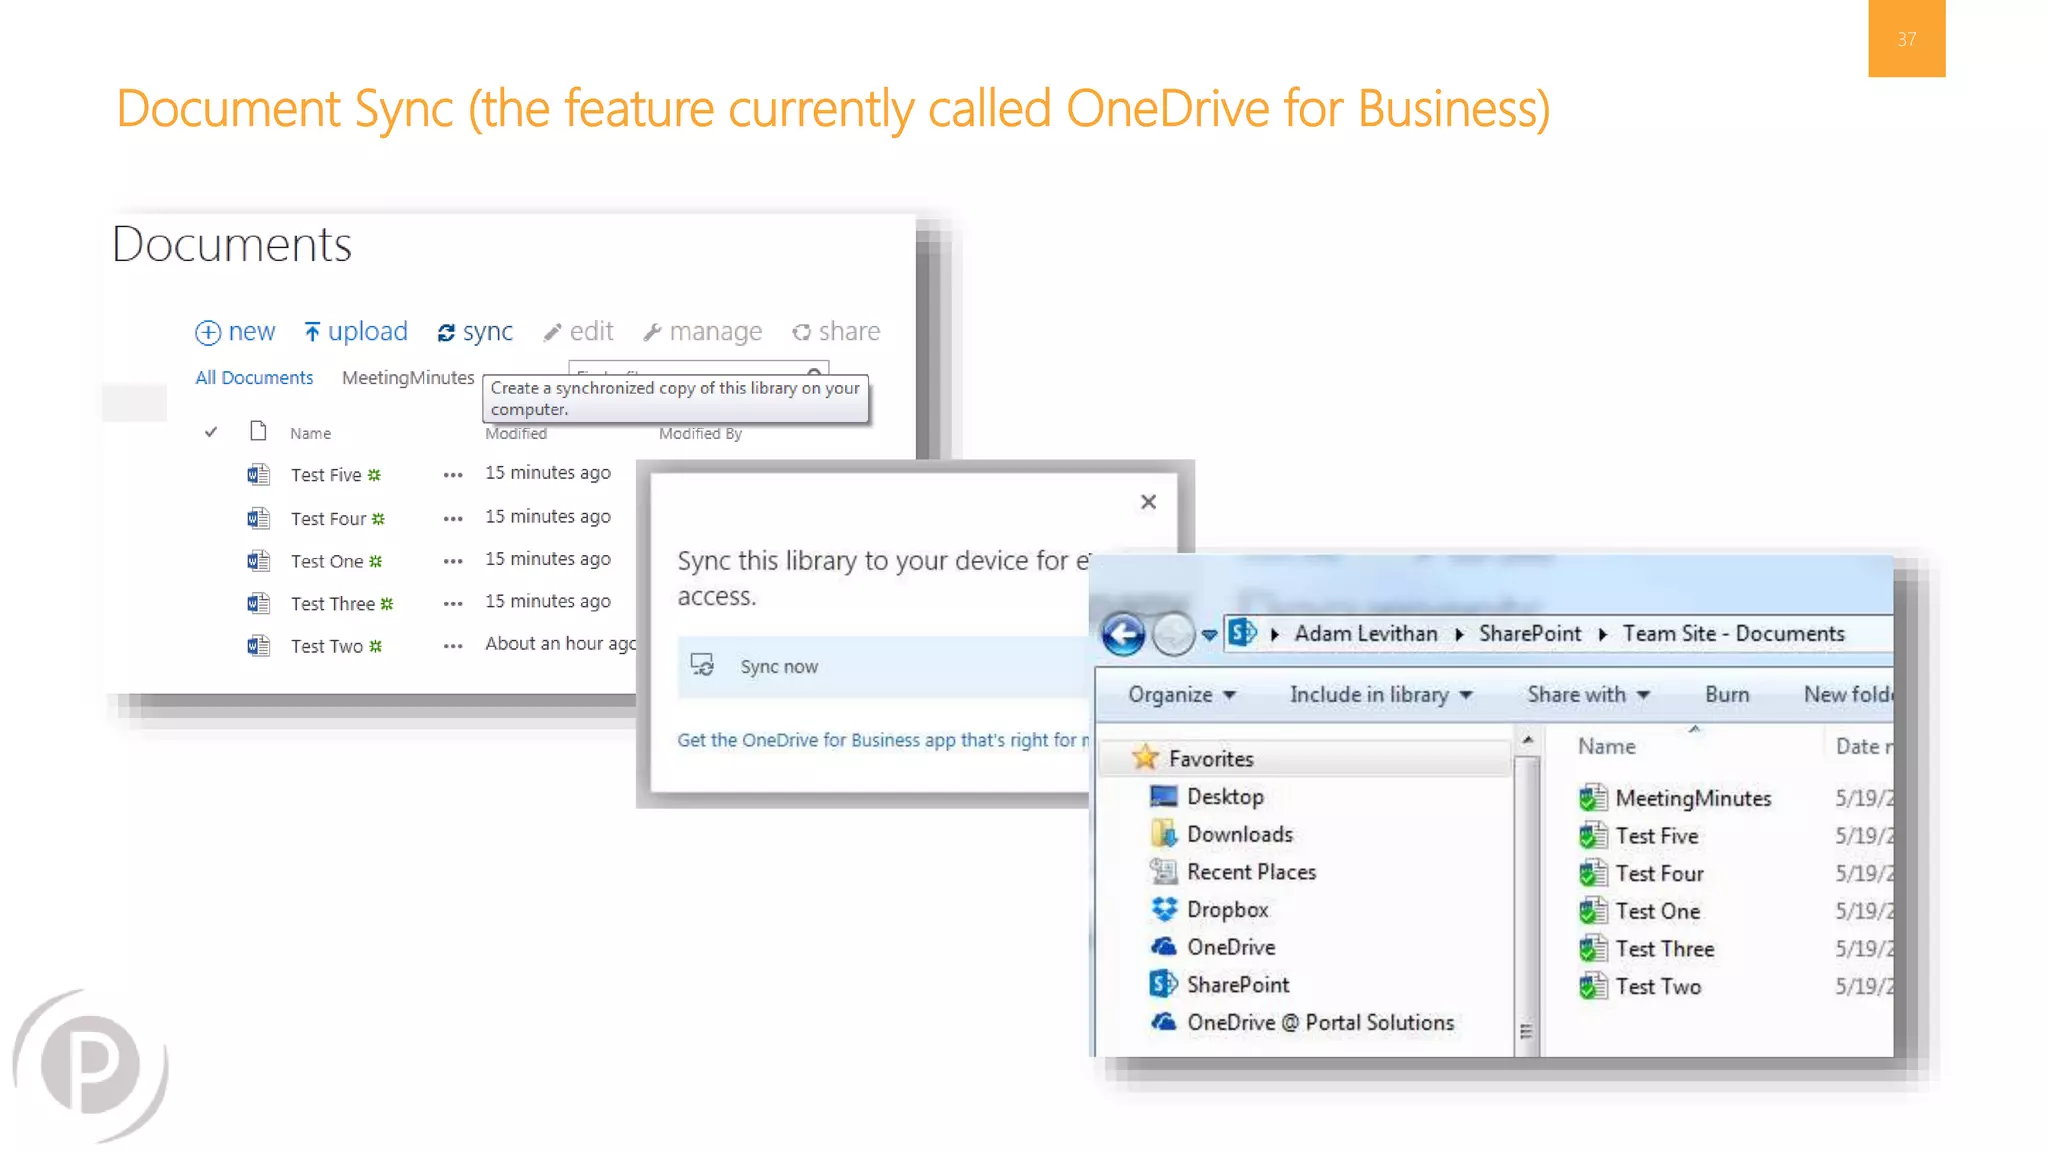2048x1152 pixels.
Task: Select Test One file in Explorer
Action: (x=1657, y=911)
